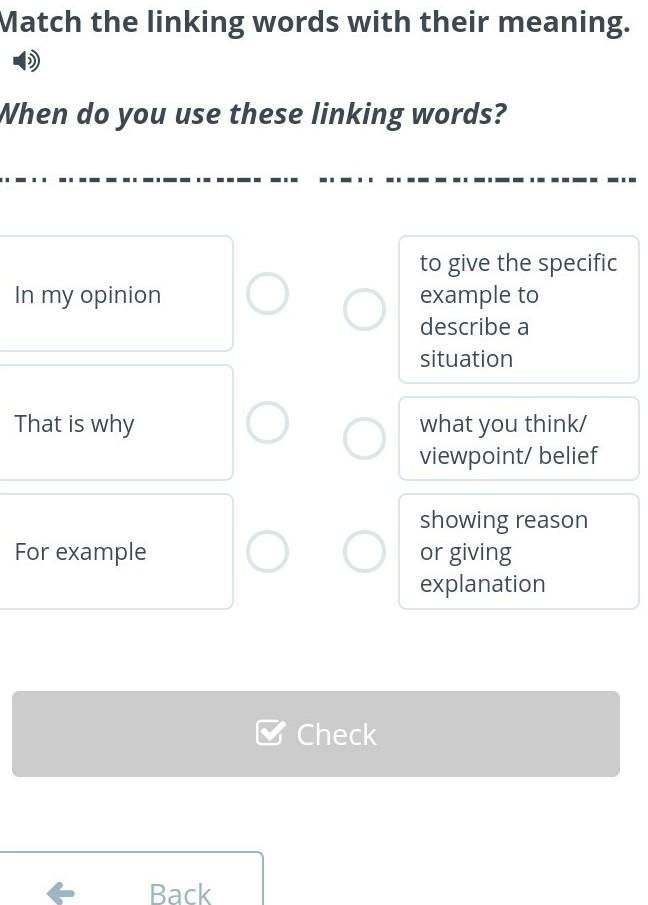
Task: Click the back arrow icon
Action: 61,892
